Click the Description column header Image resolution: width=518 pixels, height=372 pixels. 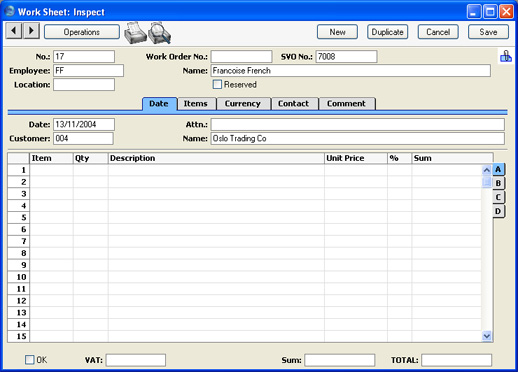[x=216, y=158]
